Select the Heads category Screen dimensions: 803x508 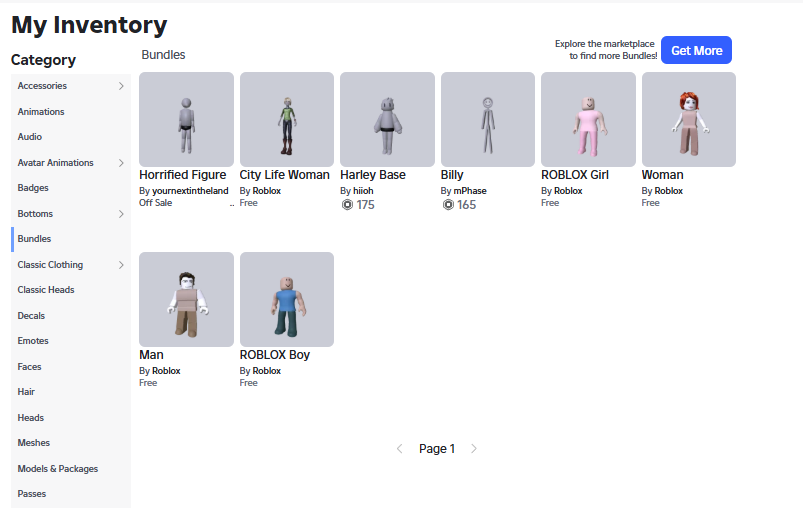click(x=71, y=418)
